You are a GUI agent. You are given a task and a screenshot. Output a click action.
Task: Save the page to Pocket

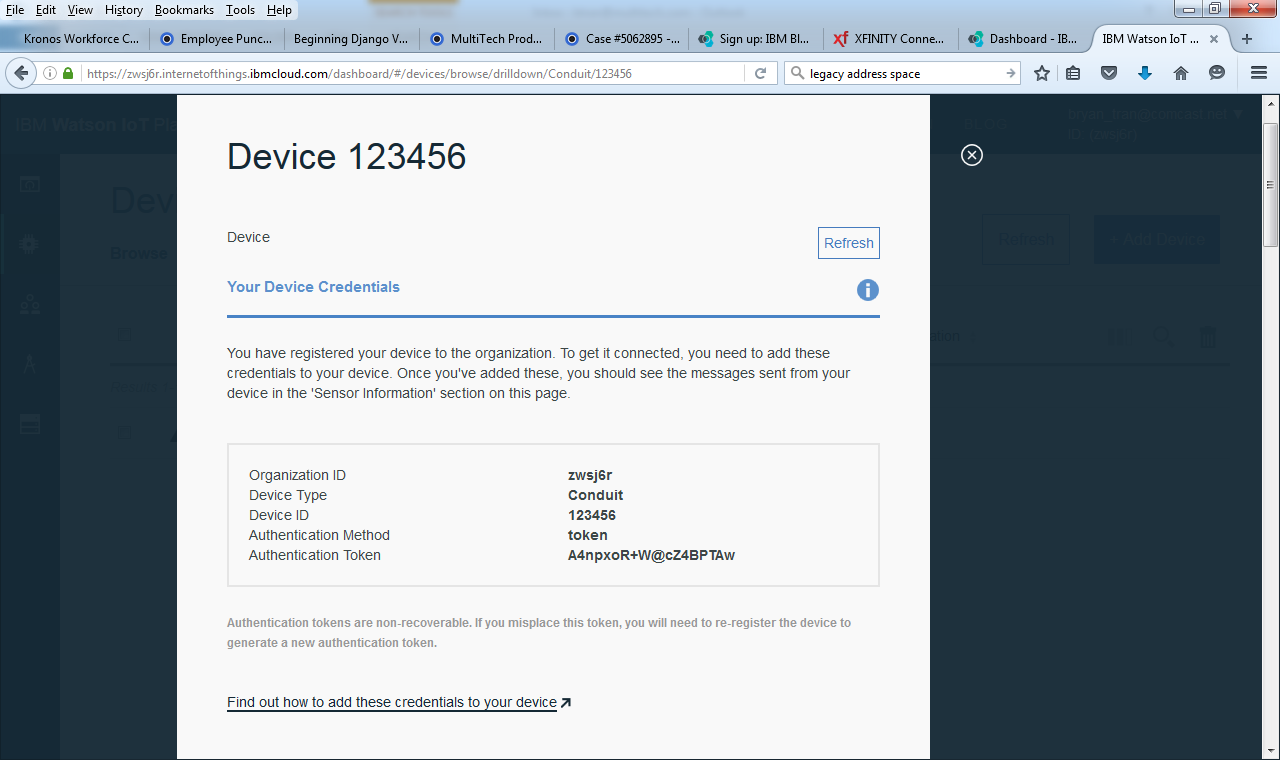pyautogui.click(x=1109, y=73)
